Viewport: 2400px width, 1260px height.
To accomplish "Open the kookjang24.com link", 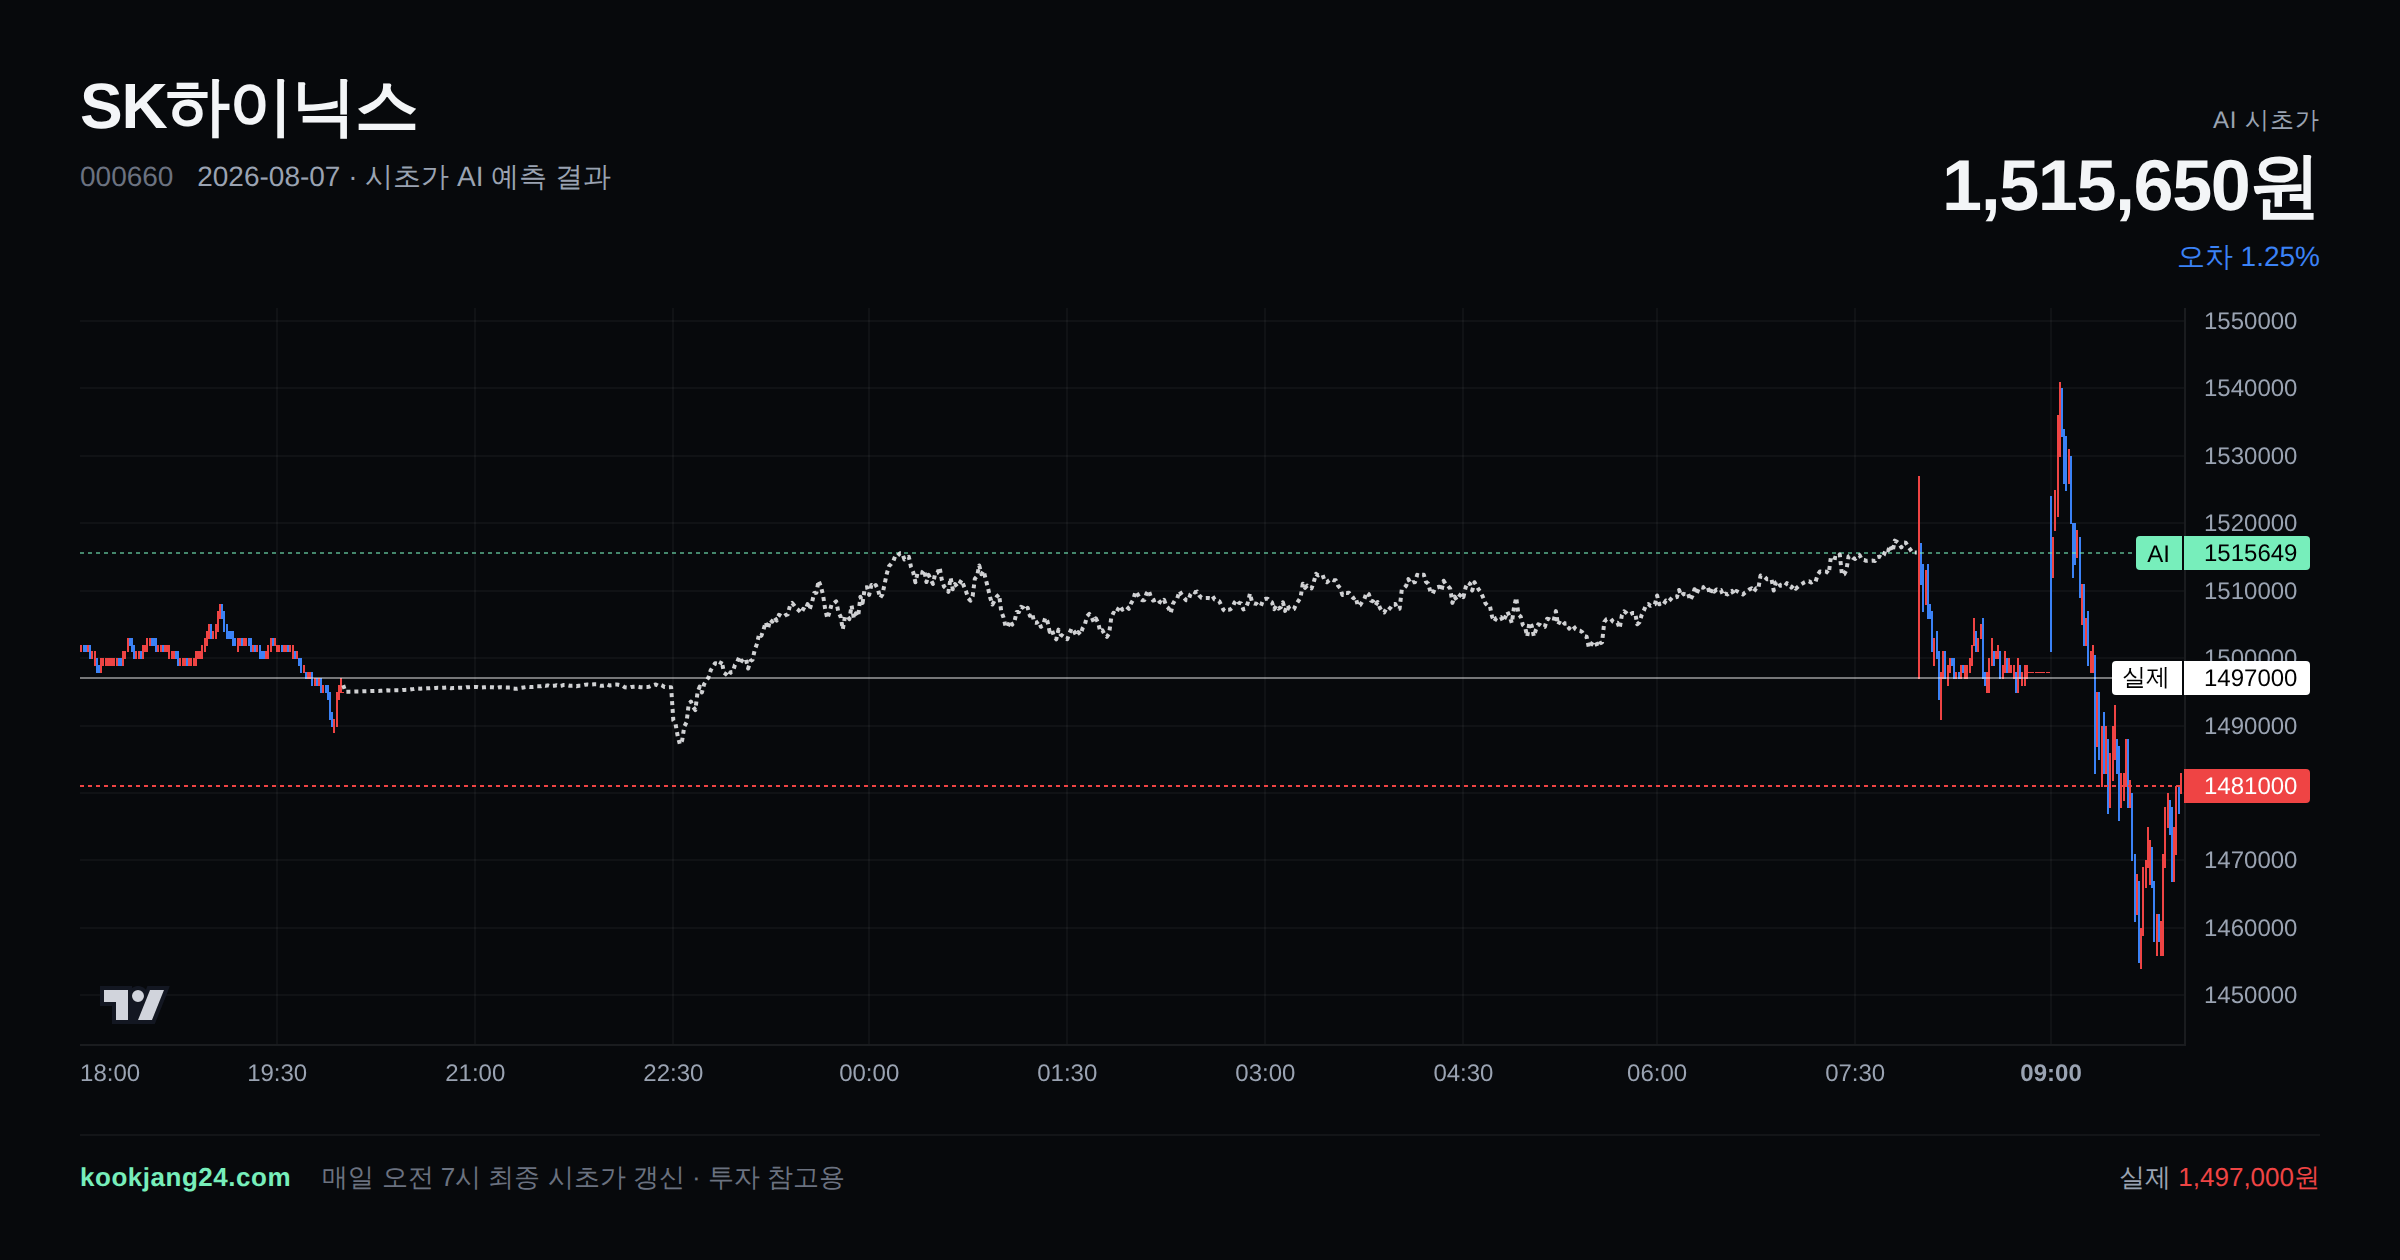I will (x=185, y=1177).
